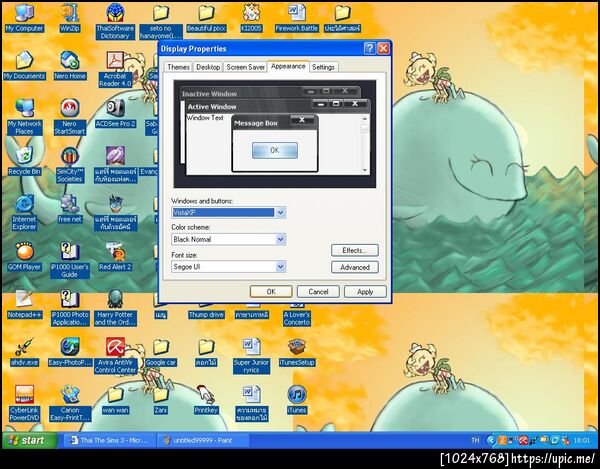Select the CyberLink PowerDVD icon

click(x=24, y=404)
